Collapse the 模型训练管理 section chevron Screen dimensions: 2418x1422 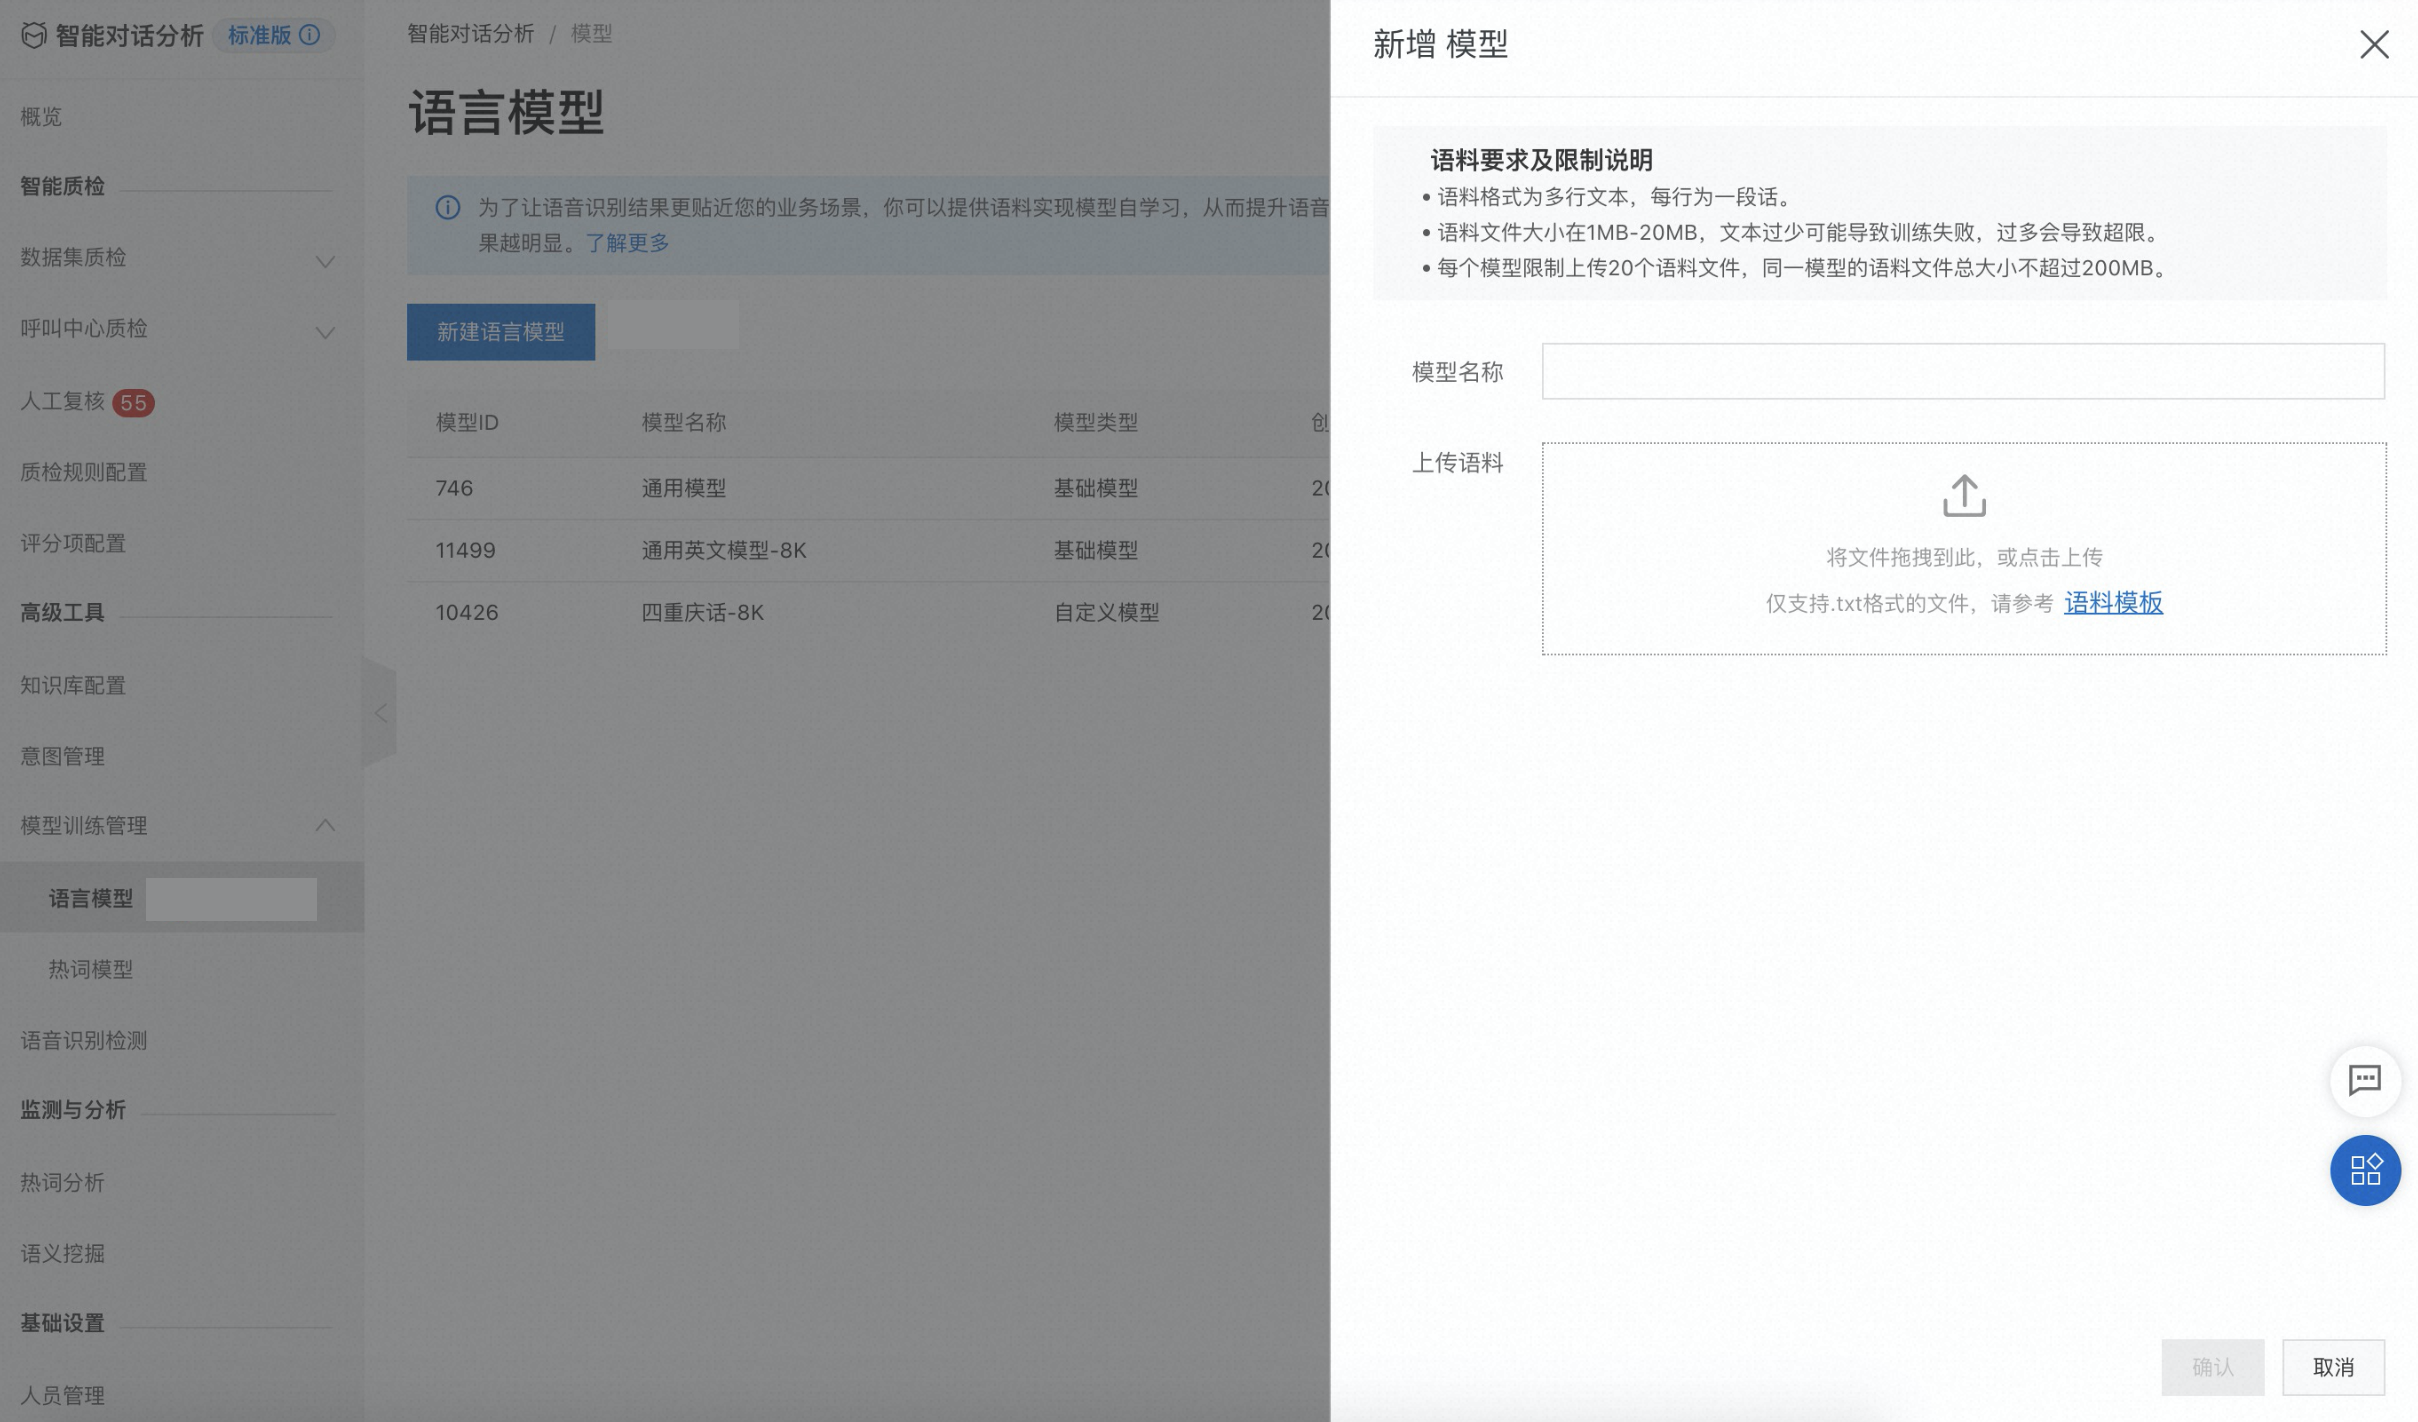tap(325, 825)
